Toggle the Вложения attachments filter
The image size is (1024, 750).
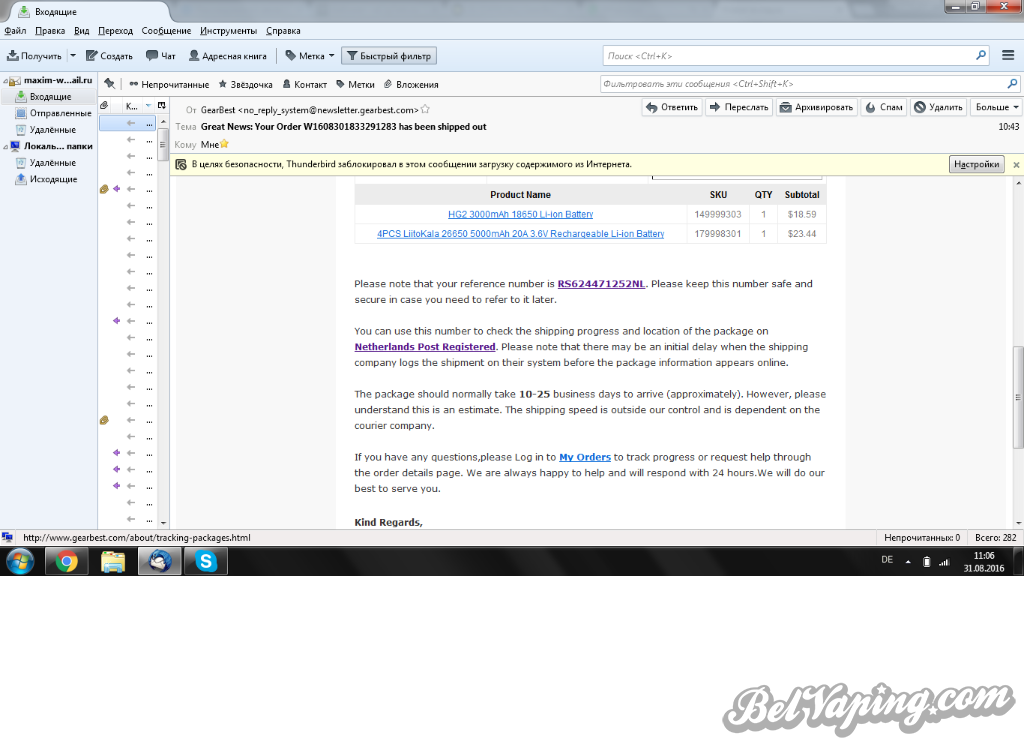point(411,84)
